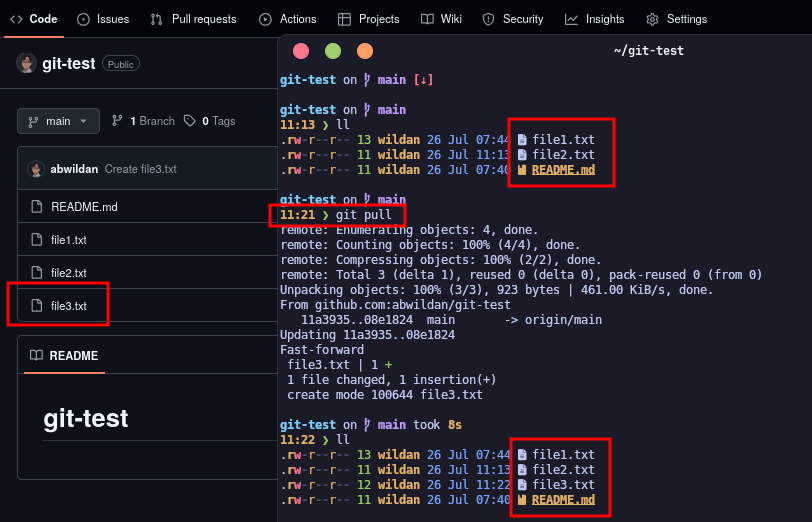
Task: Click the file icon beside file2.txt on GitHub
Action: click(37, 272)
